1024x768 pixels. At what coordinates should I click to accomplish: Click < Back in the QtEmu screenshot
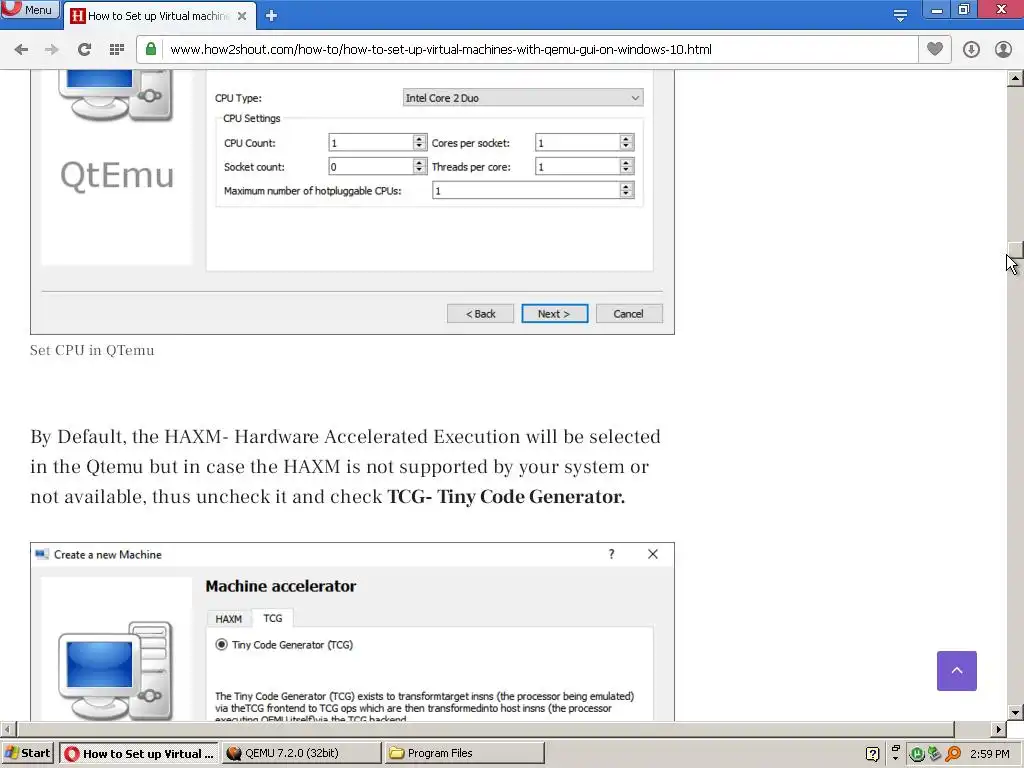click(x=480, y=313)
